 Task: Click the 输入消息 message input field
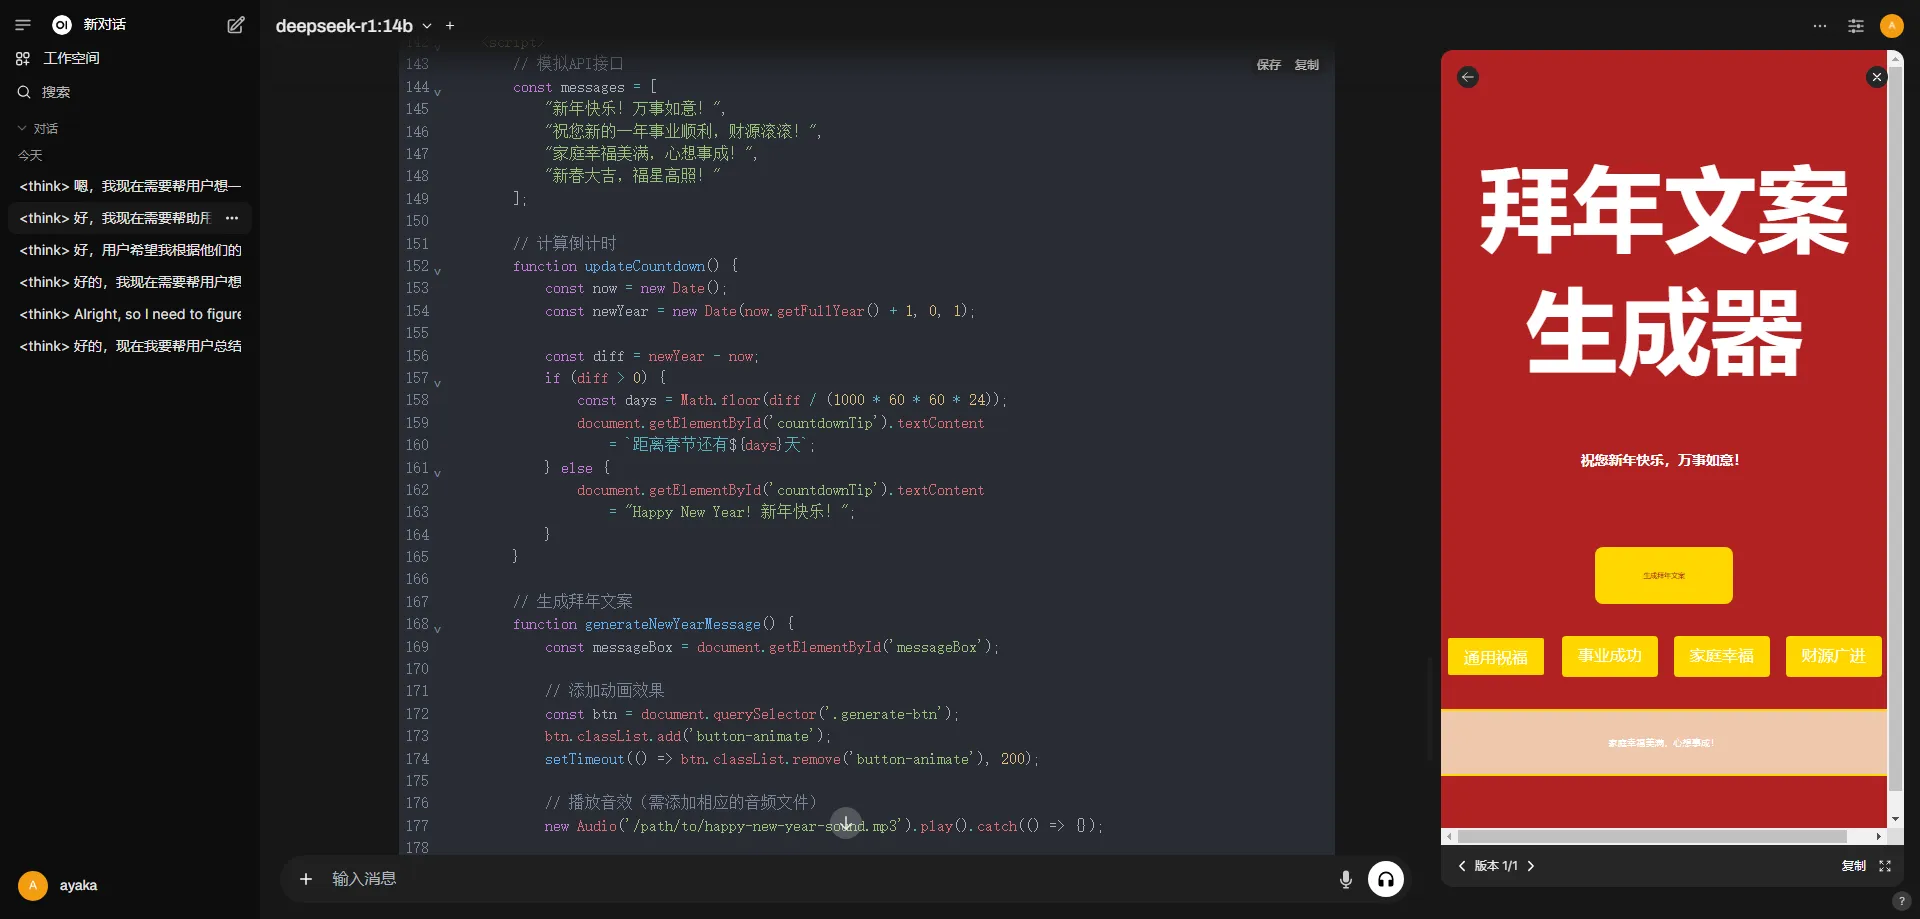(x=820, y=879)
